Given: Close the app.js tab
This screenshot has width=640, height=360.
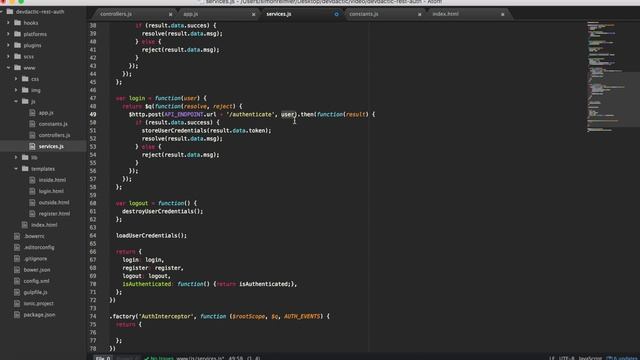Looking at the screenshot, I should (x=253, y=14).
